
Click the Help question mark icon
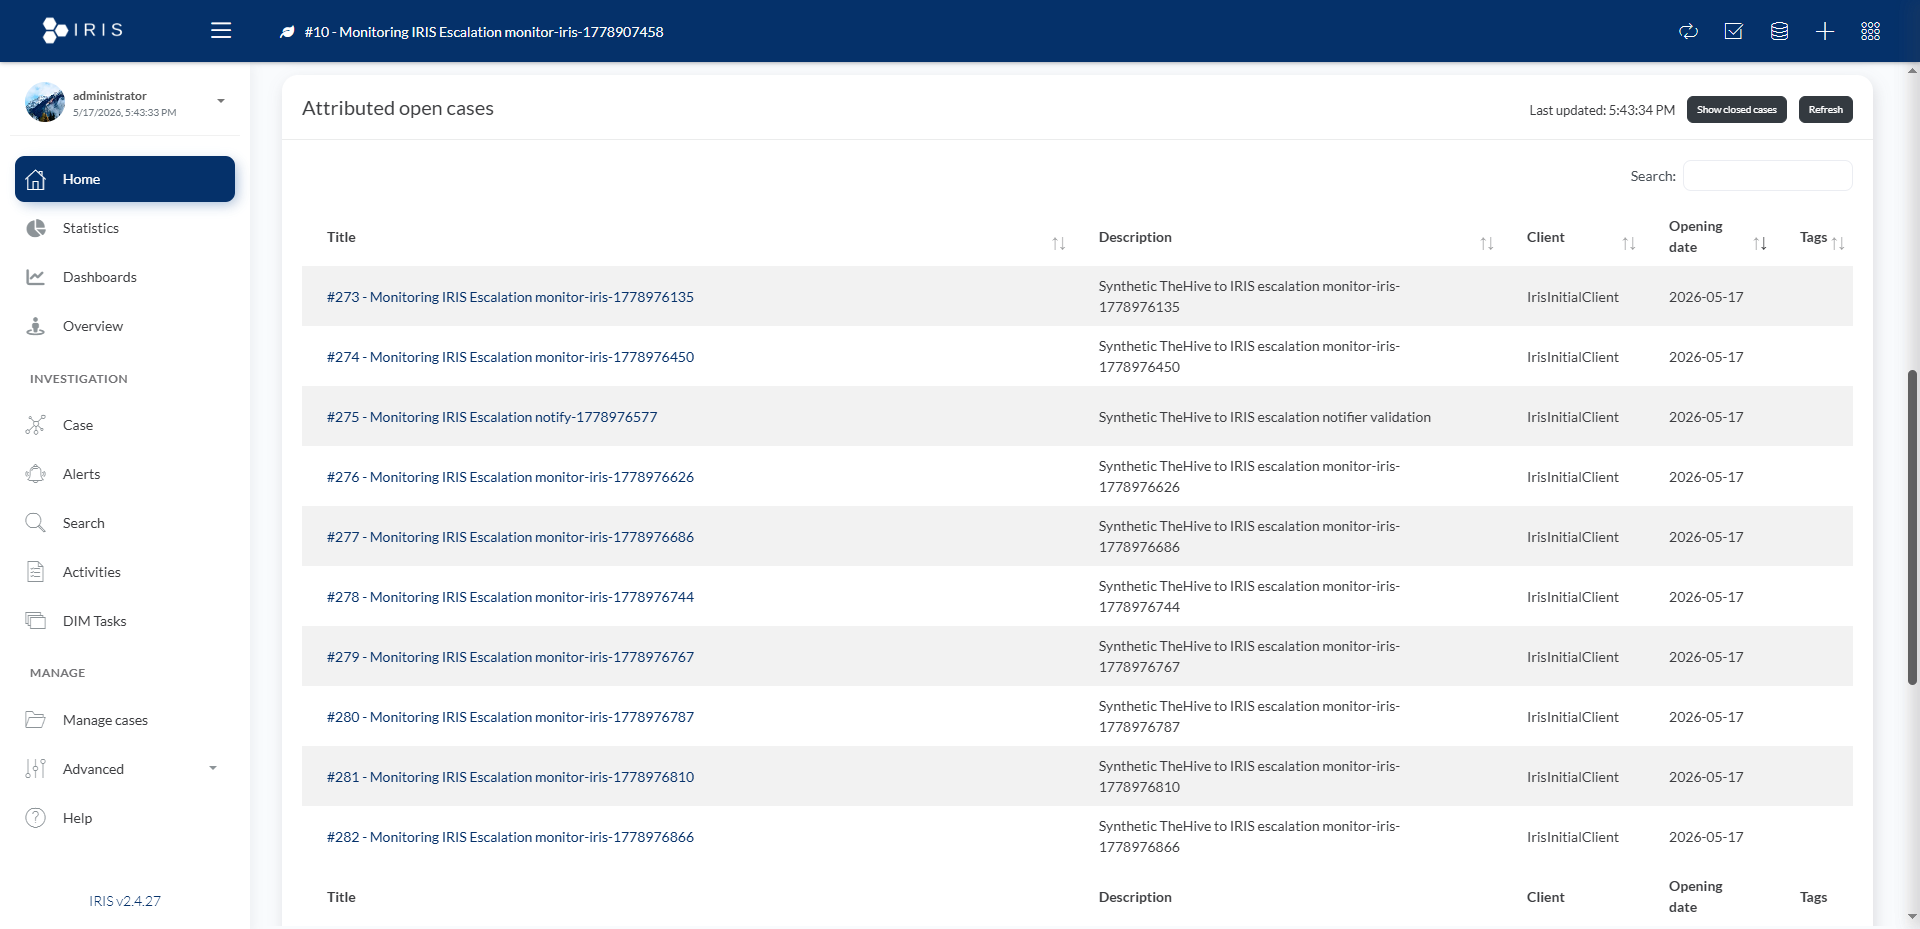[x=36, y=818]
